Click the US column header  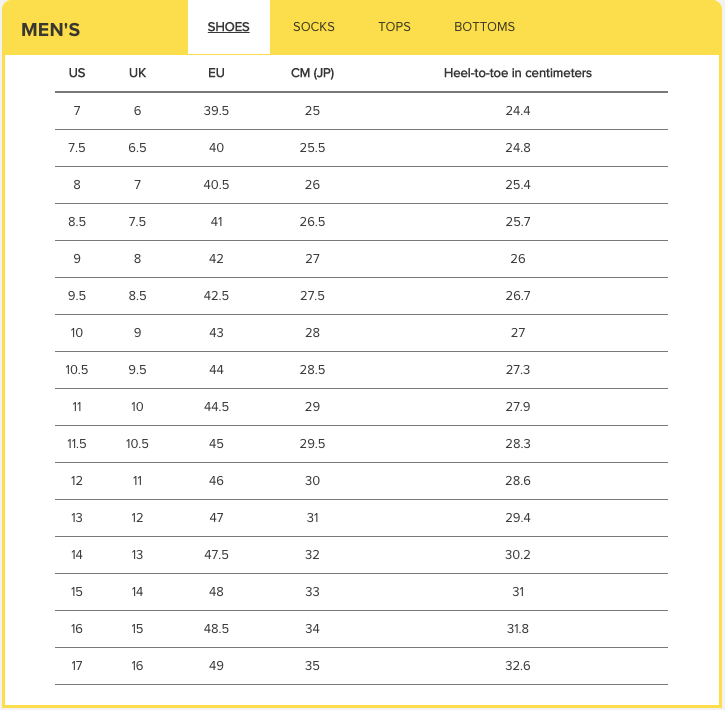(x=77, y=73)
